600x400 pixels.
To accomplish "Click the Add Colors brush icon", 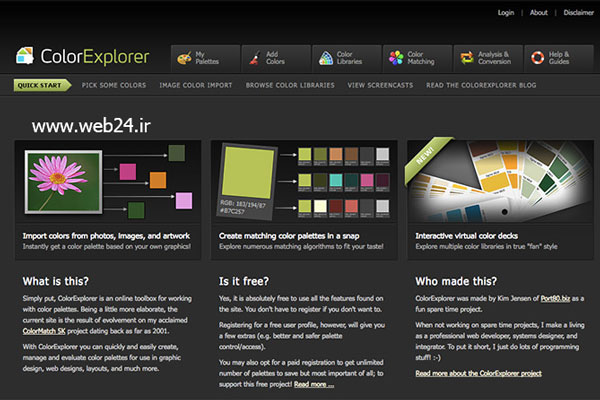I will point(254,58).
